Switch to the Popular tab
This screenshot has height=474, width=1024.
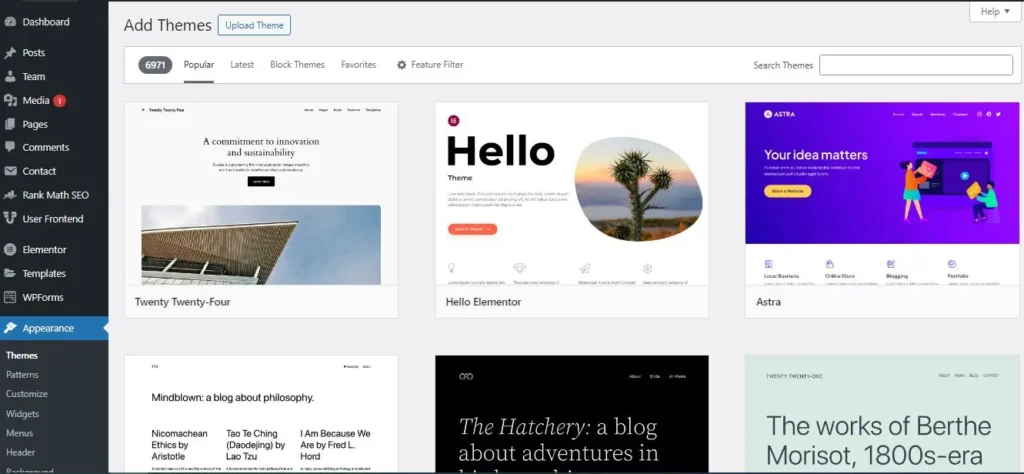pyautogui.click(x=199, y=65)
